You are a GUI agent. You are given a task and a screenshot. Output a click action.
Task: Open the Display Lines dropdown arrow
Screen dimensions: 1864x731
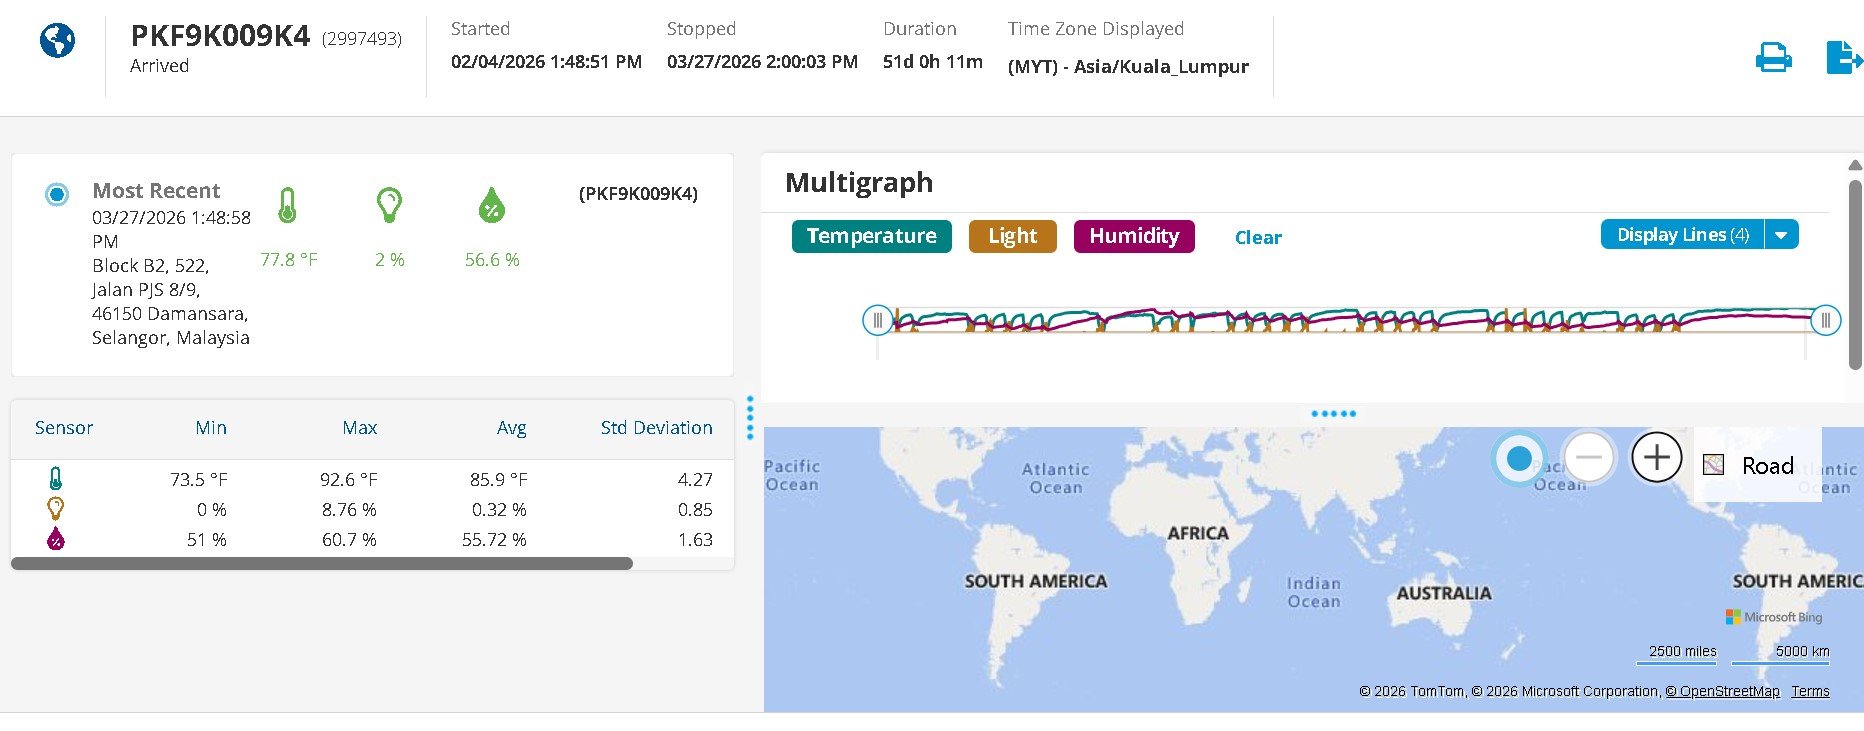pyautogui.click(x=1781, y=235)
